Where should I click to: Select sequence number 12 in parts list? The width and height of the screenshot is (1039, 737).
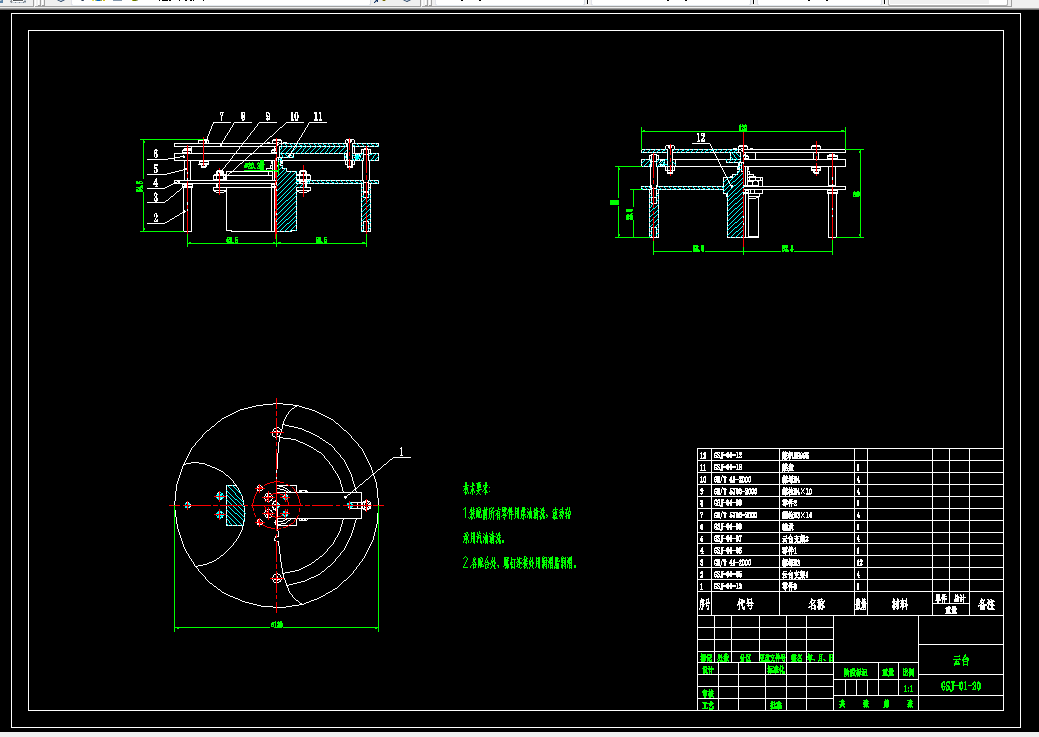tap(703, 455)
